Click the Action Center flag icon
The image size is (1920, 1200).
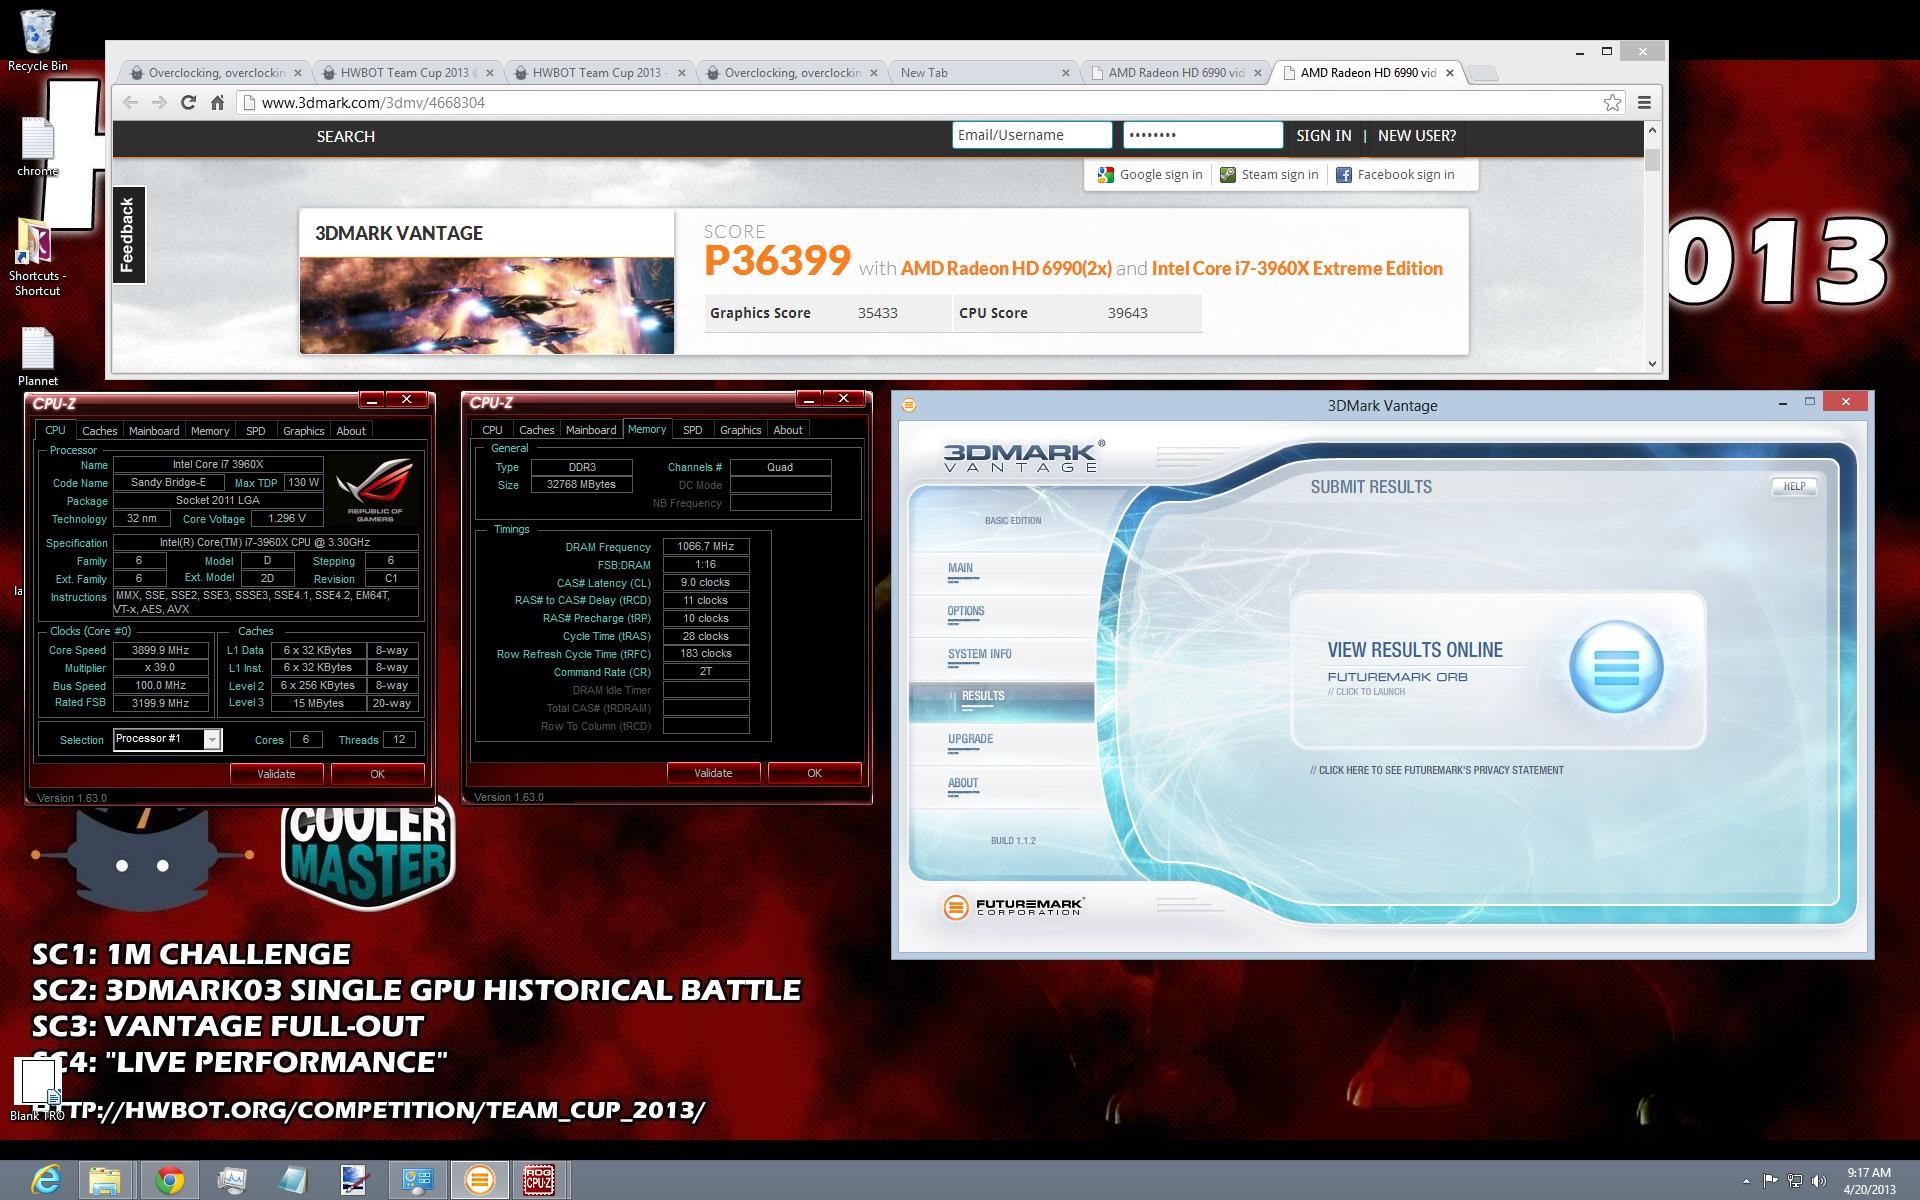[x=1770, y=1181]
